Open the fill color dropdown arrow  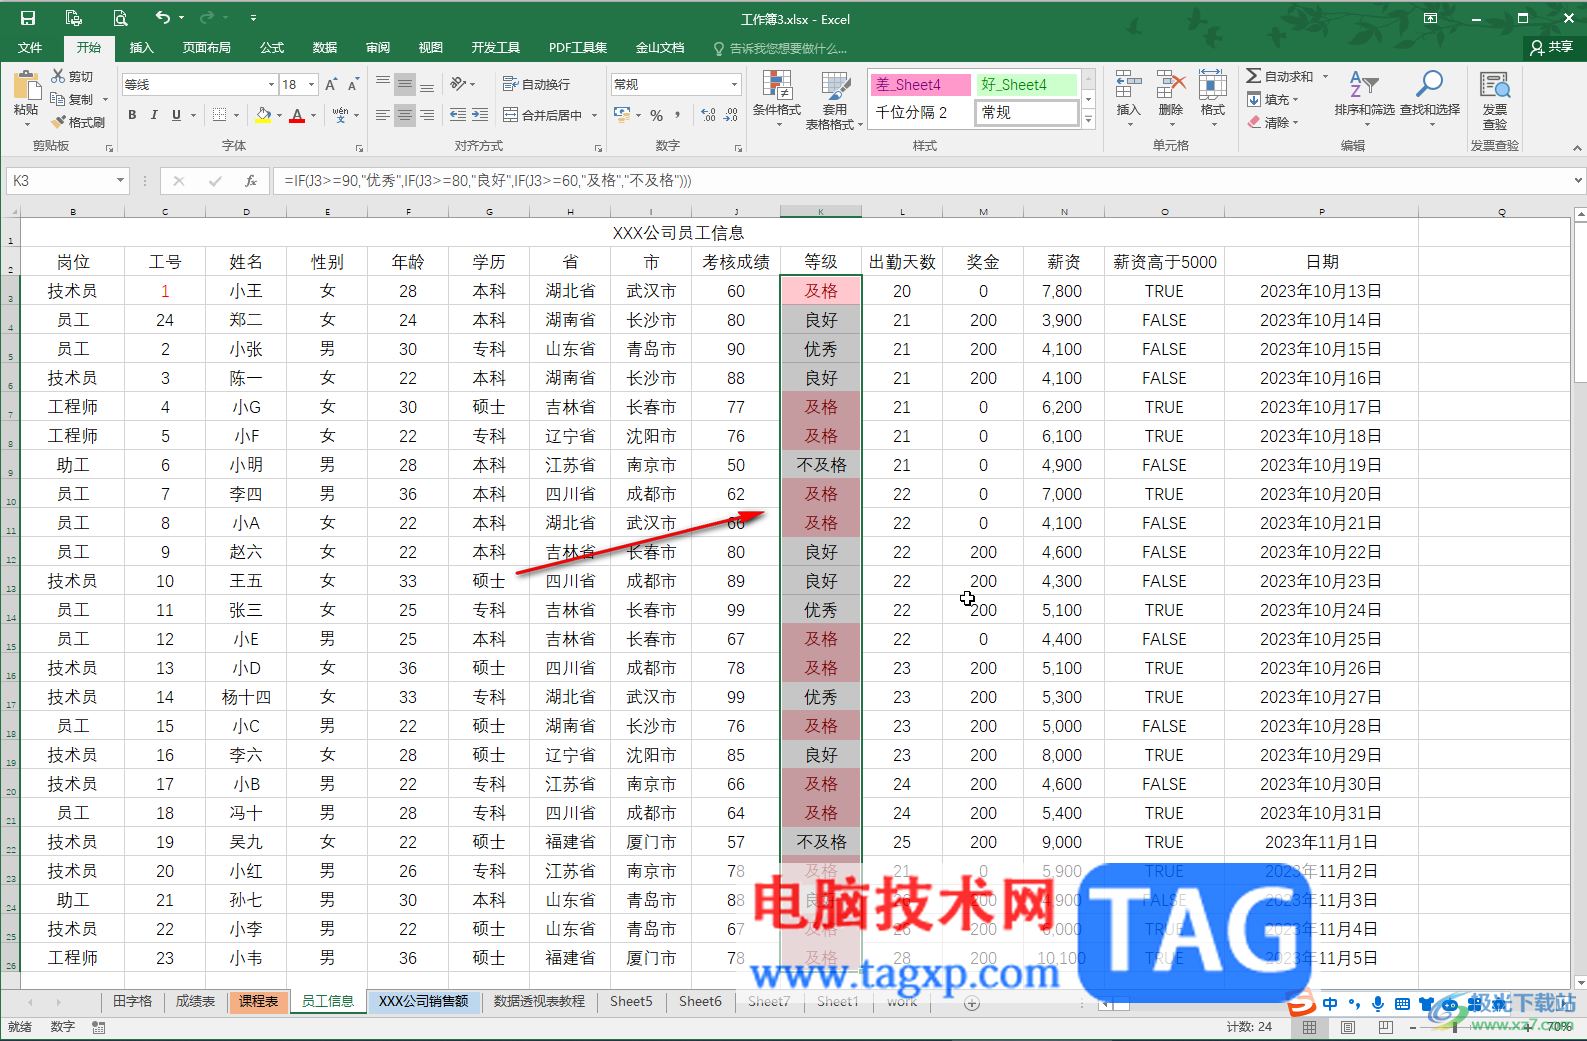(x=279, y=115)
